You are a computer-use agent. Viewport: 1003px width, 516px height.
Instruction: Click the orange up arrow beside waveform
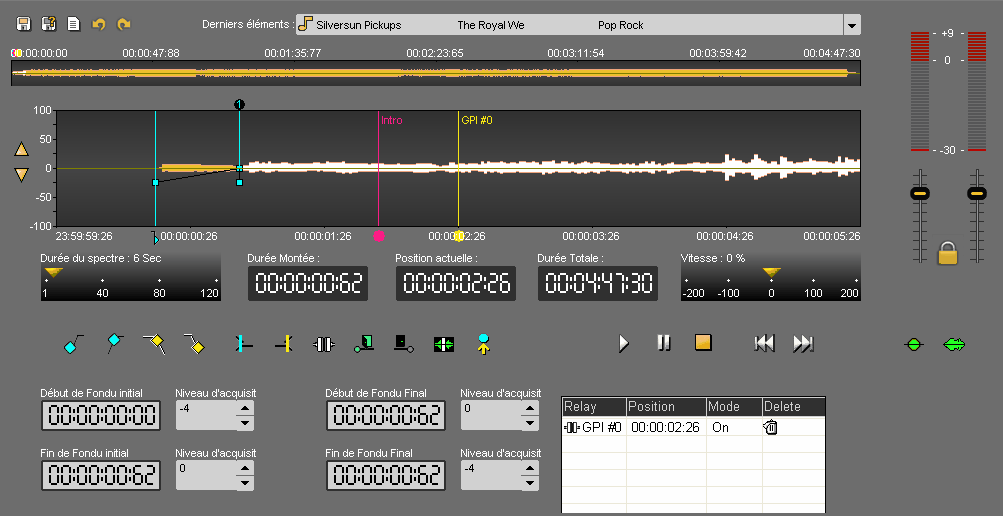coord(21,150)
